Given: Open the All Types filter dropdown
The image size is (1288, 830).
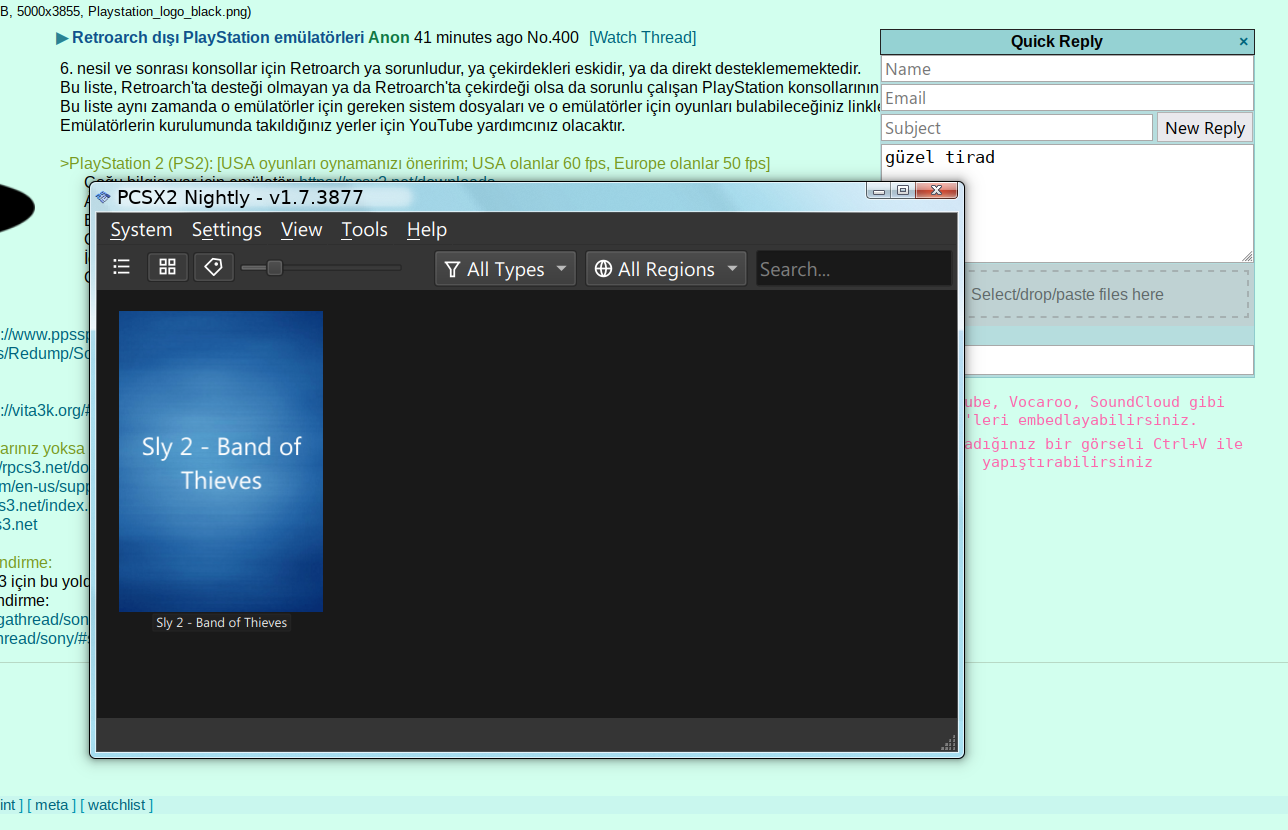Looking at the screenshot, I should pyautogui.click(x=505, y=268).
